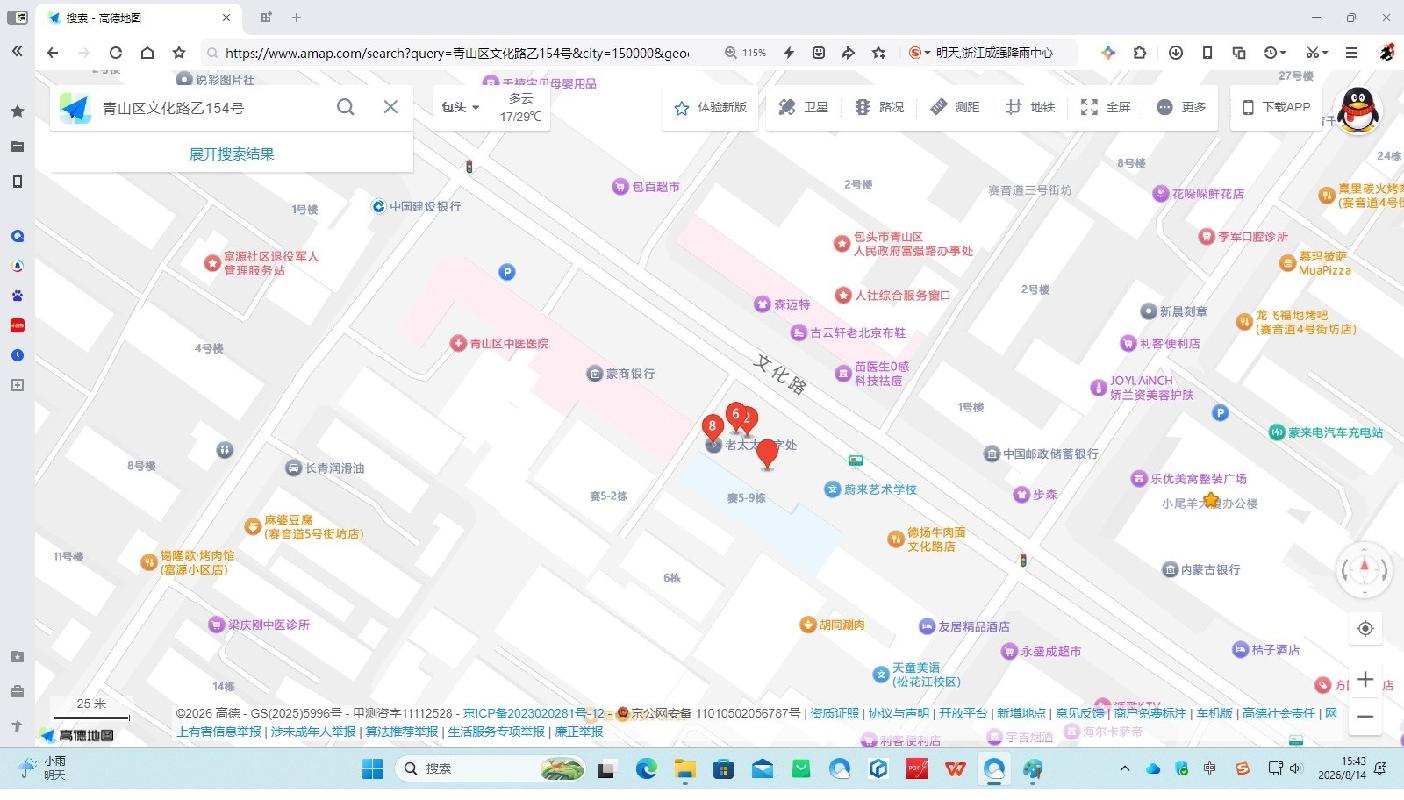1404x800 pixels.
Task: Click the blue parking P icon near hospital
Action: [507, 272]
